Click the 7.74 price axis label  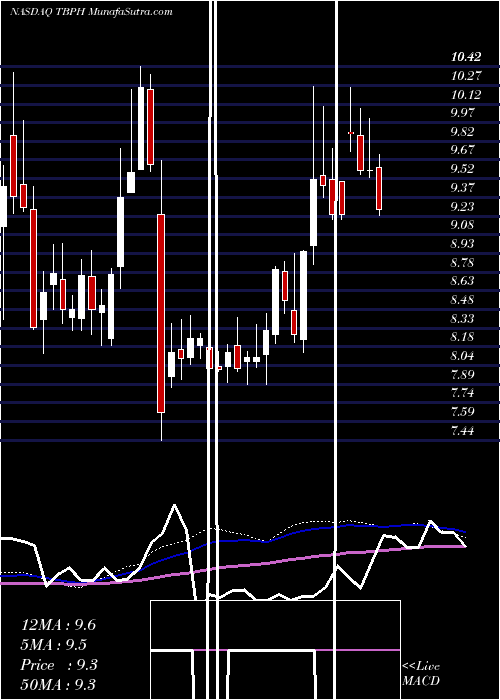coord(462,393)
